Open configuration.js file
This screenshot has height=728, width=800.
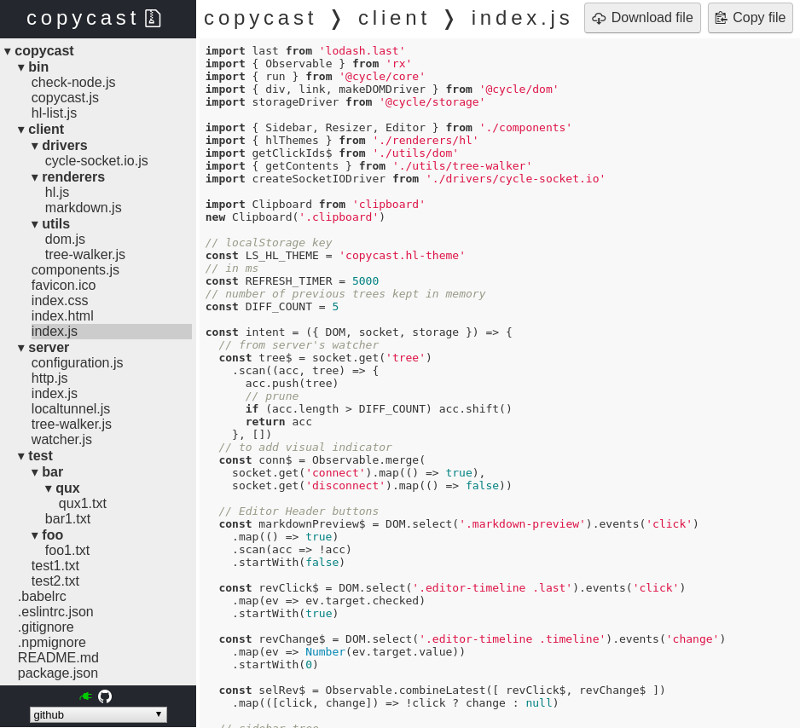(x=77, y=363)
